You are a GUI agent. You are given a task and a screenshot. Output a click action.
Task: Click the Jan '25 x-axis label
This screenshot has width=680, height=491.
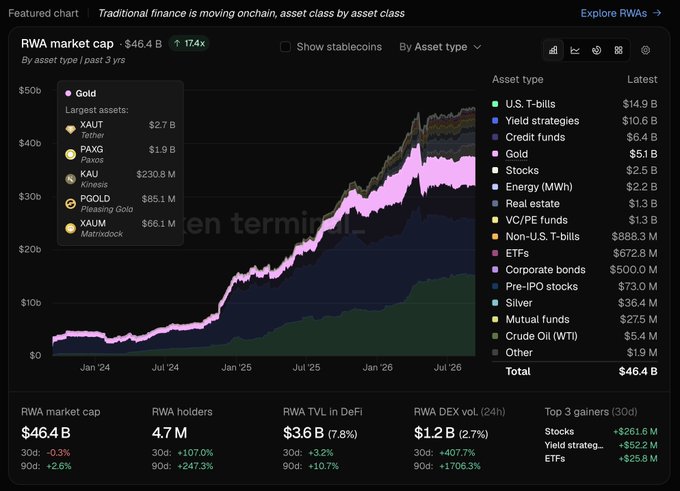[x=236, y=367]
